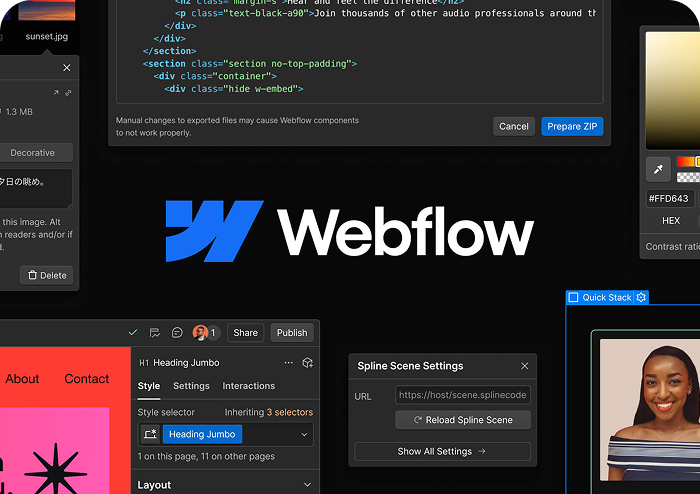Viewport: 700px width, 494px height.
Task: Click the HEX color mode label
Action: coord(671,221)
